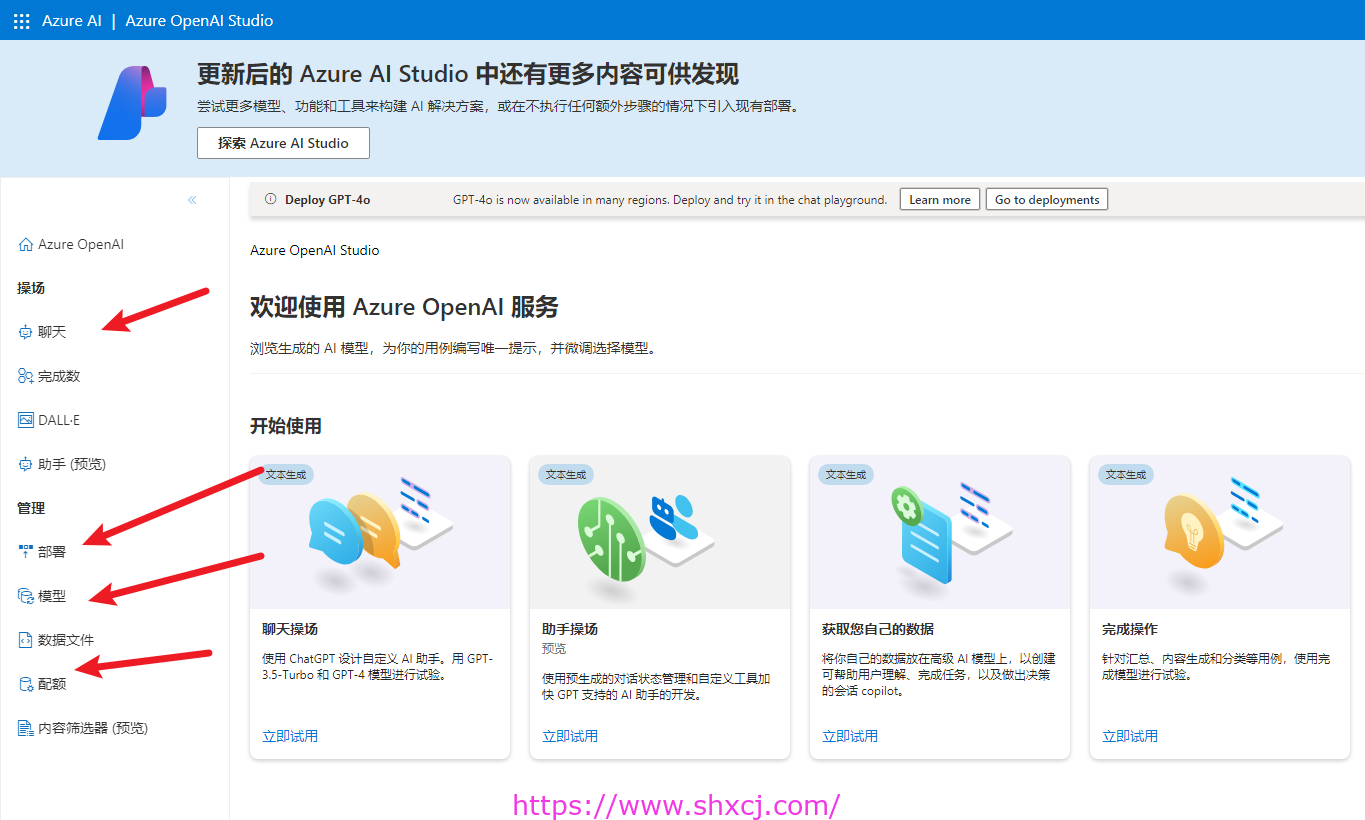The image size is (1365, 820).
Task: Click the 文本生成 tag on 助手操场 card
Action: click(566, 474)
